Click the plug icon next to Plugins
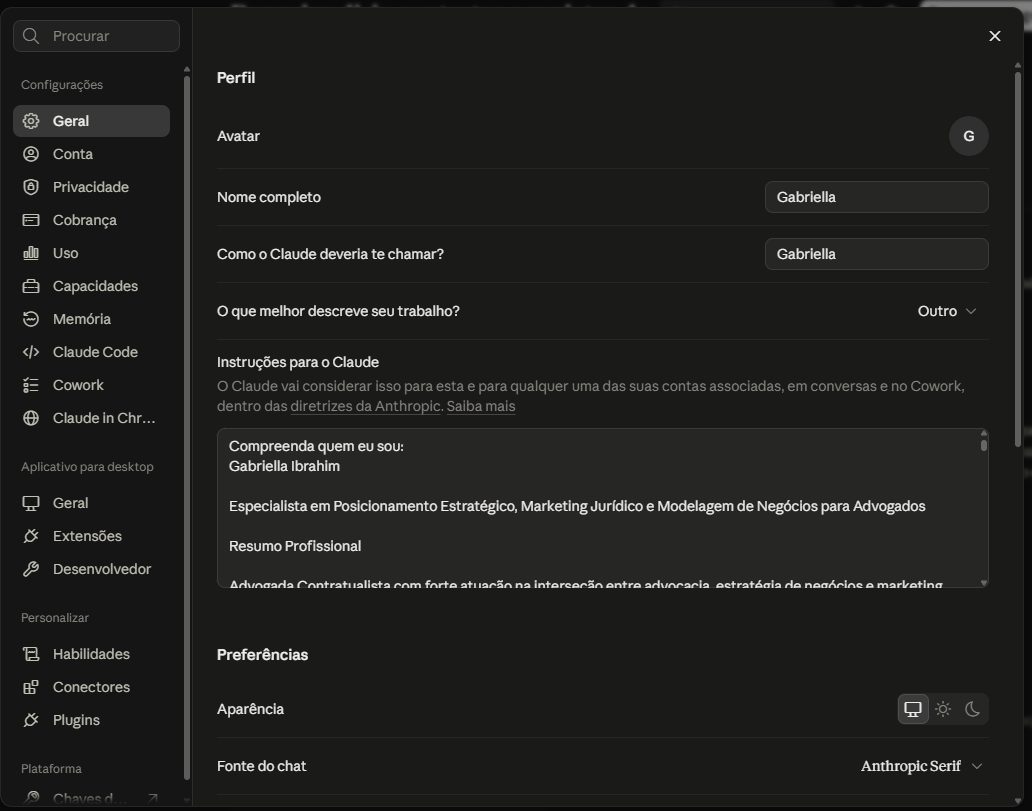The height and width of the screenshot is (811, 1032). point(31,719)
